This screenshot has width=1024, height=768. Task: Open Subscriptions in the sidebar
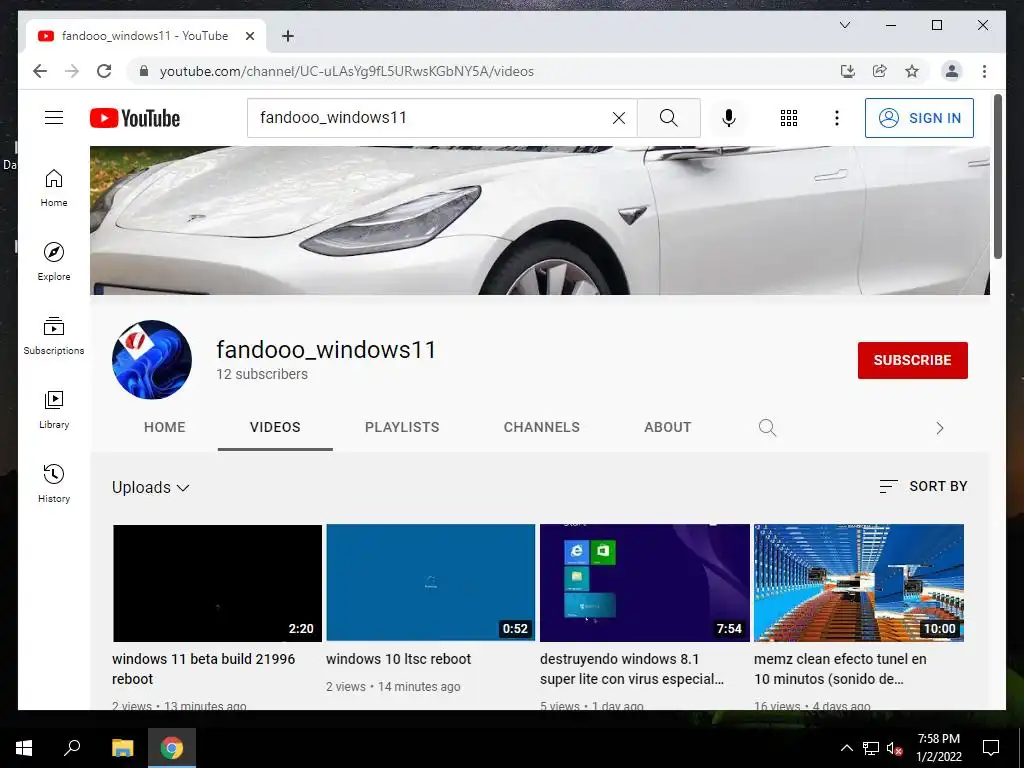pyautogui.click(x=54, y=336)
